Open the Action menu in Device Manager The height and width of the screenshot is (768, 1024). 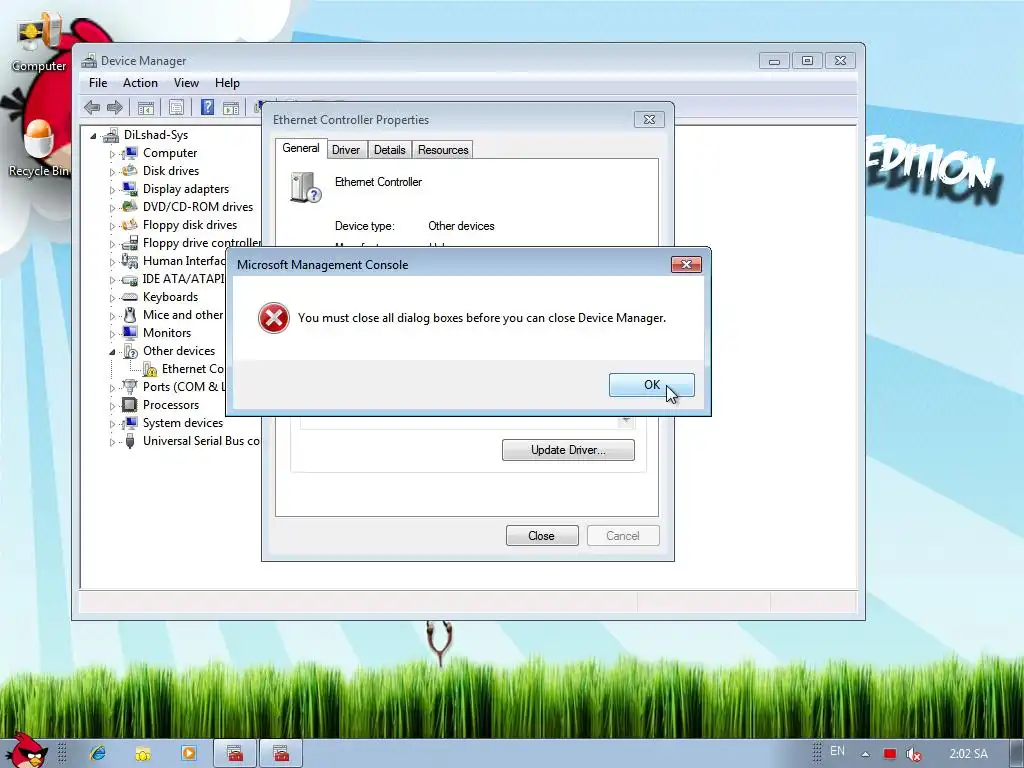(140, 83)
